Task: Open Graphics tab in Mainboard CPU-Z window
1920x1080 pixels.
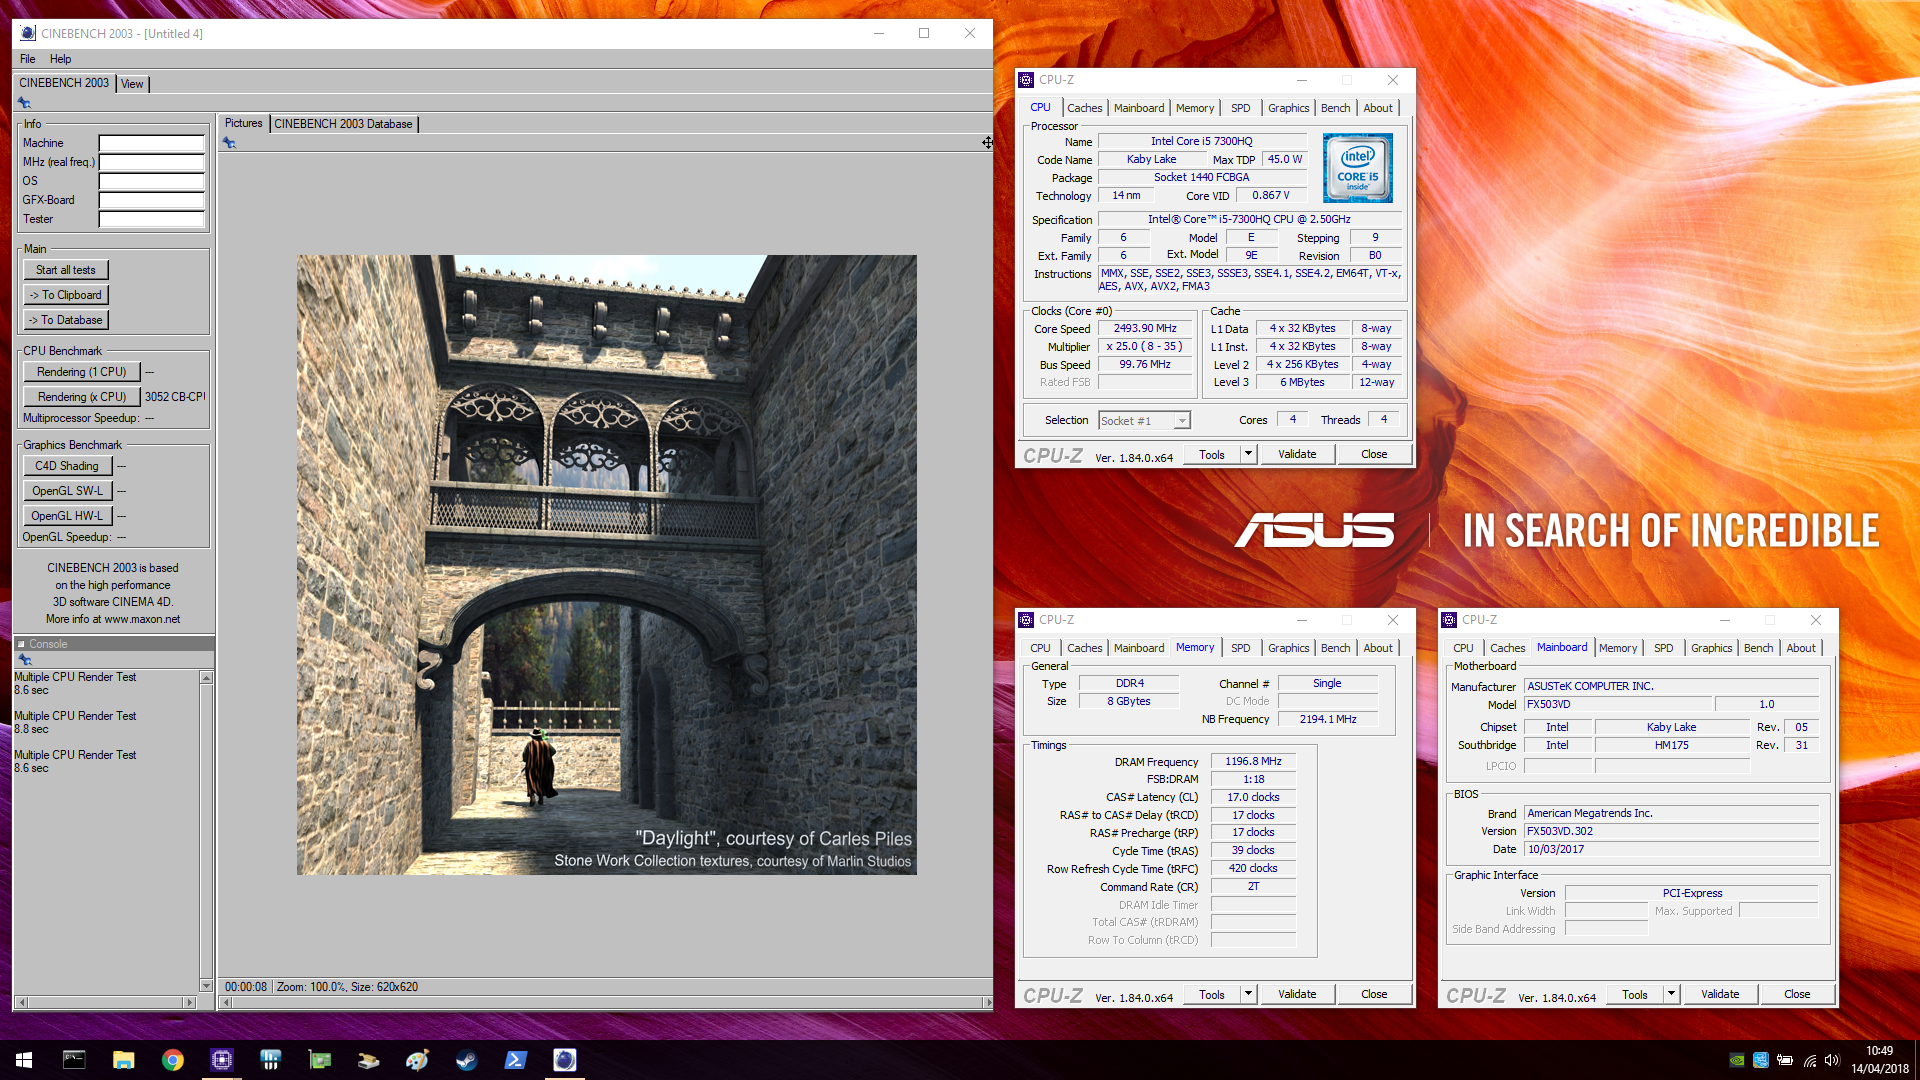Action: pyautogui.click(x=1711, y=648)
